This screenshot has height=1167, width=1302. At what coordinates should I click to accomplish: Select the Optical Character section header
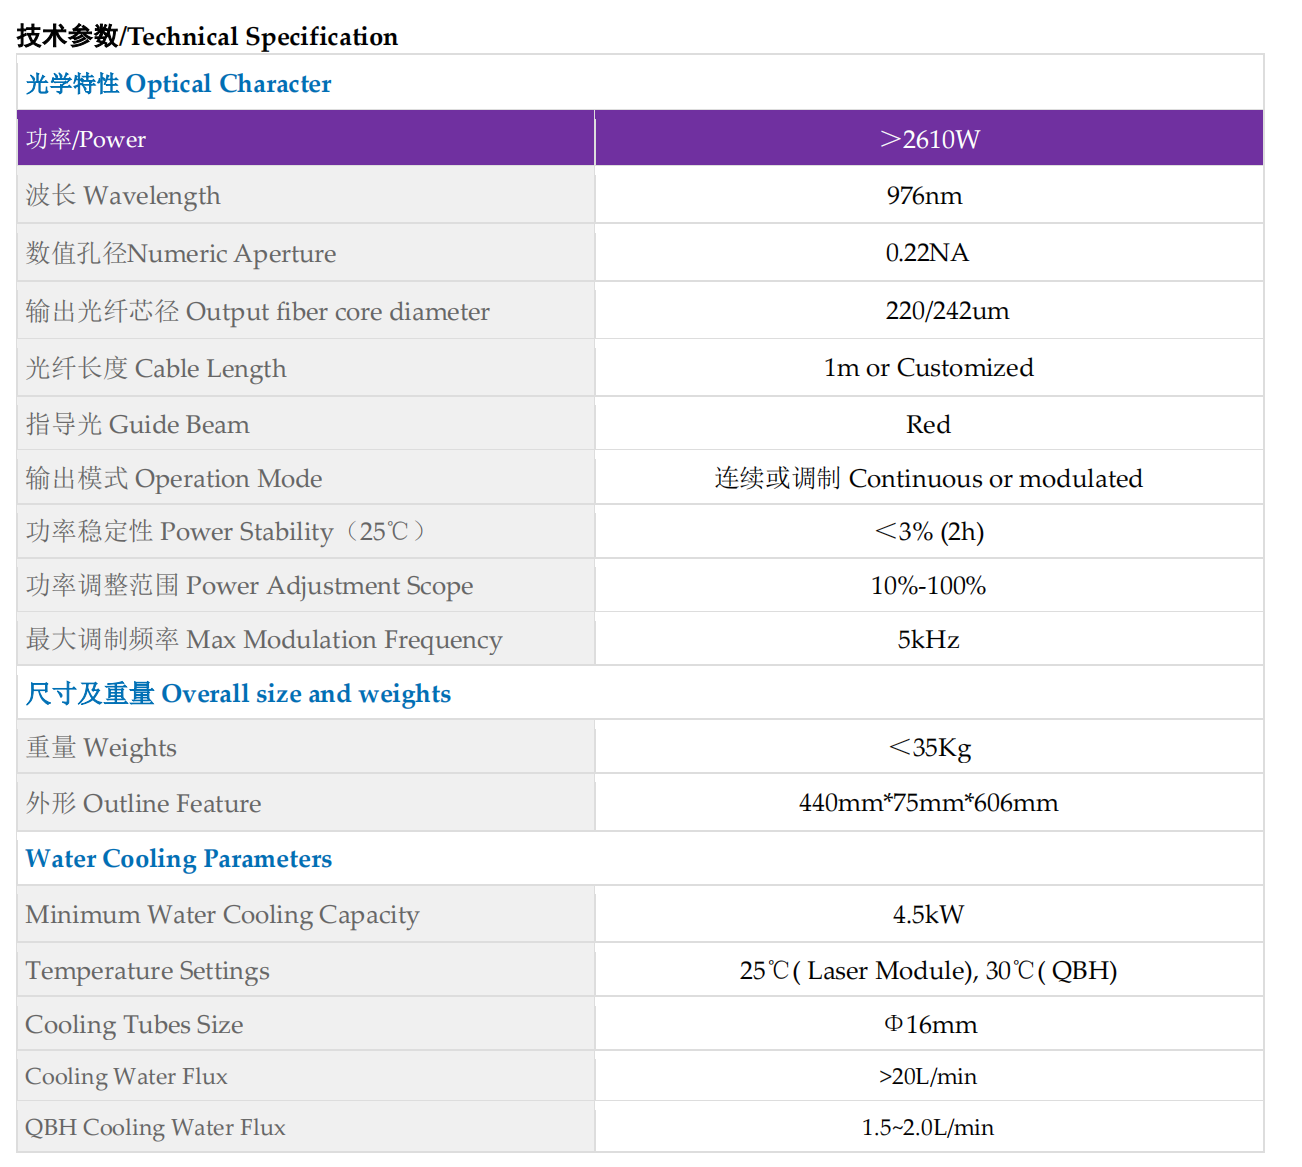tap(179, 84)
